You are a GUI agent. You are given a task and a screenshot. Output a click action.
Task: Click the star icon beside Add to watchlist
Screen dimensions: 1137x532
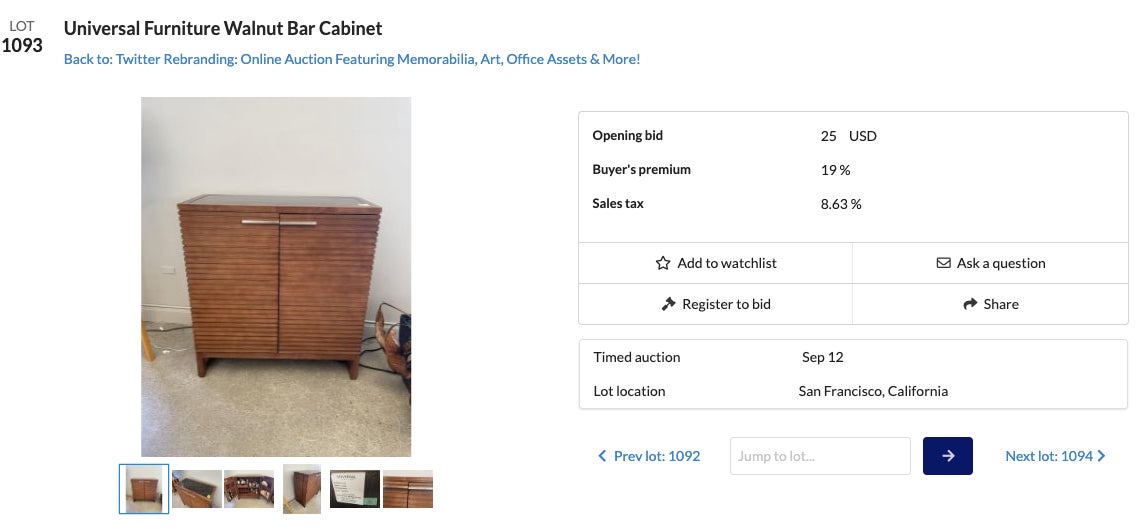[663, 263]
